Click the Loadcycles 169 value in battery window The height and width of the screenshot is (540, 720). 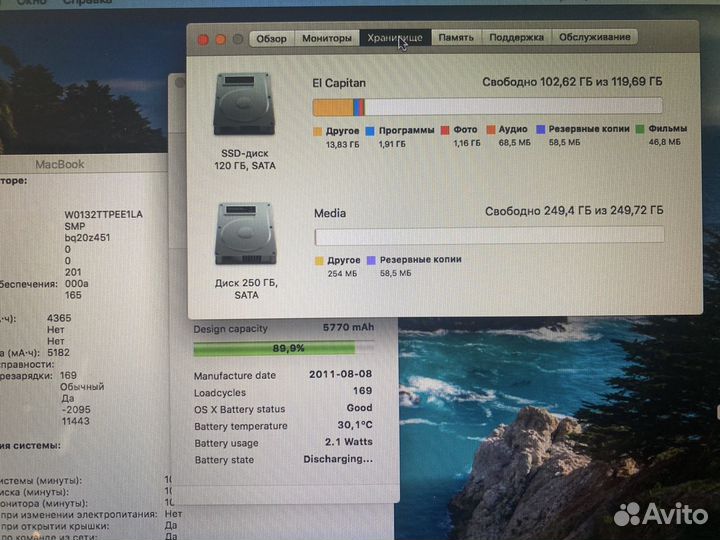(x=362, y=391)
